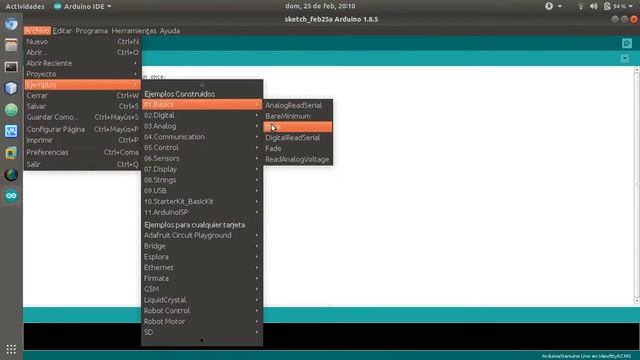
Task: Open the yellow-green square icon in the dock
Action: coord(11,153)
